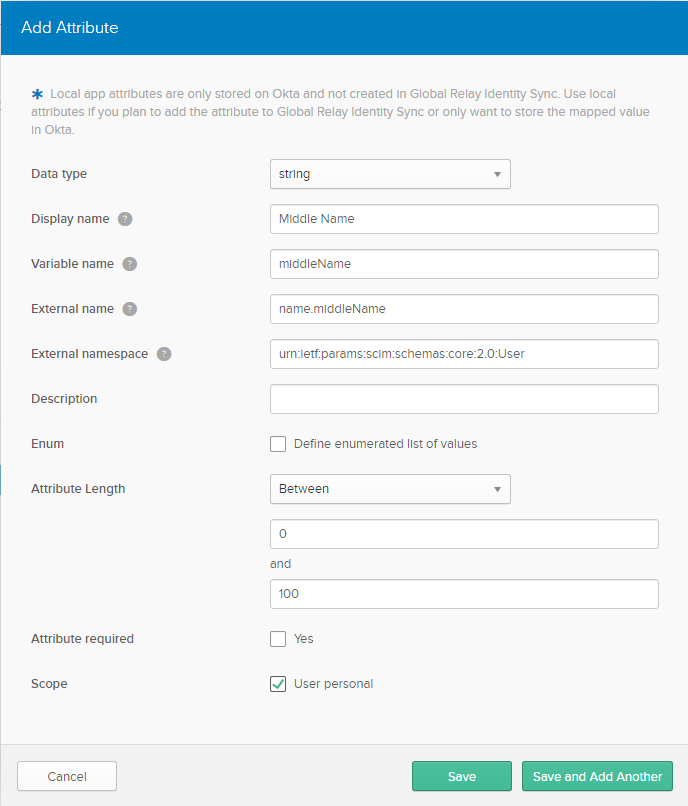The height and width of the screenshot is (806, 688).
Task: Select the Display name field showing Middle Name
Action: [x=463, y=219]
